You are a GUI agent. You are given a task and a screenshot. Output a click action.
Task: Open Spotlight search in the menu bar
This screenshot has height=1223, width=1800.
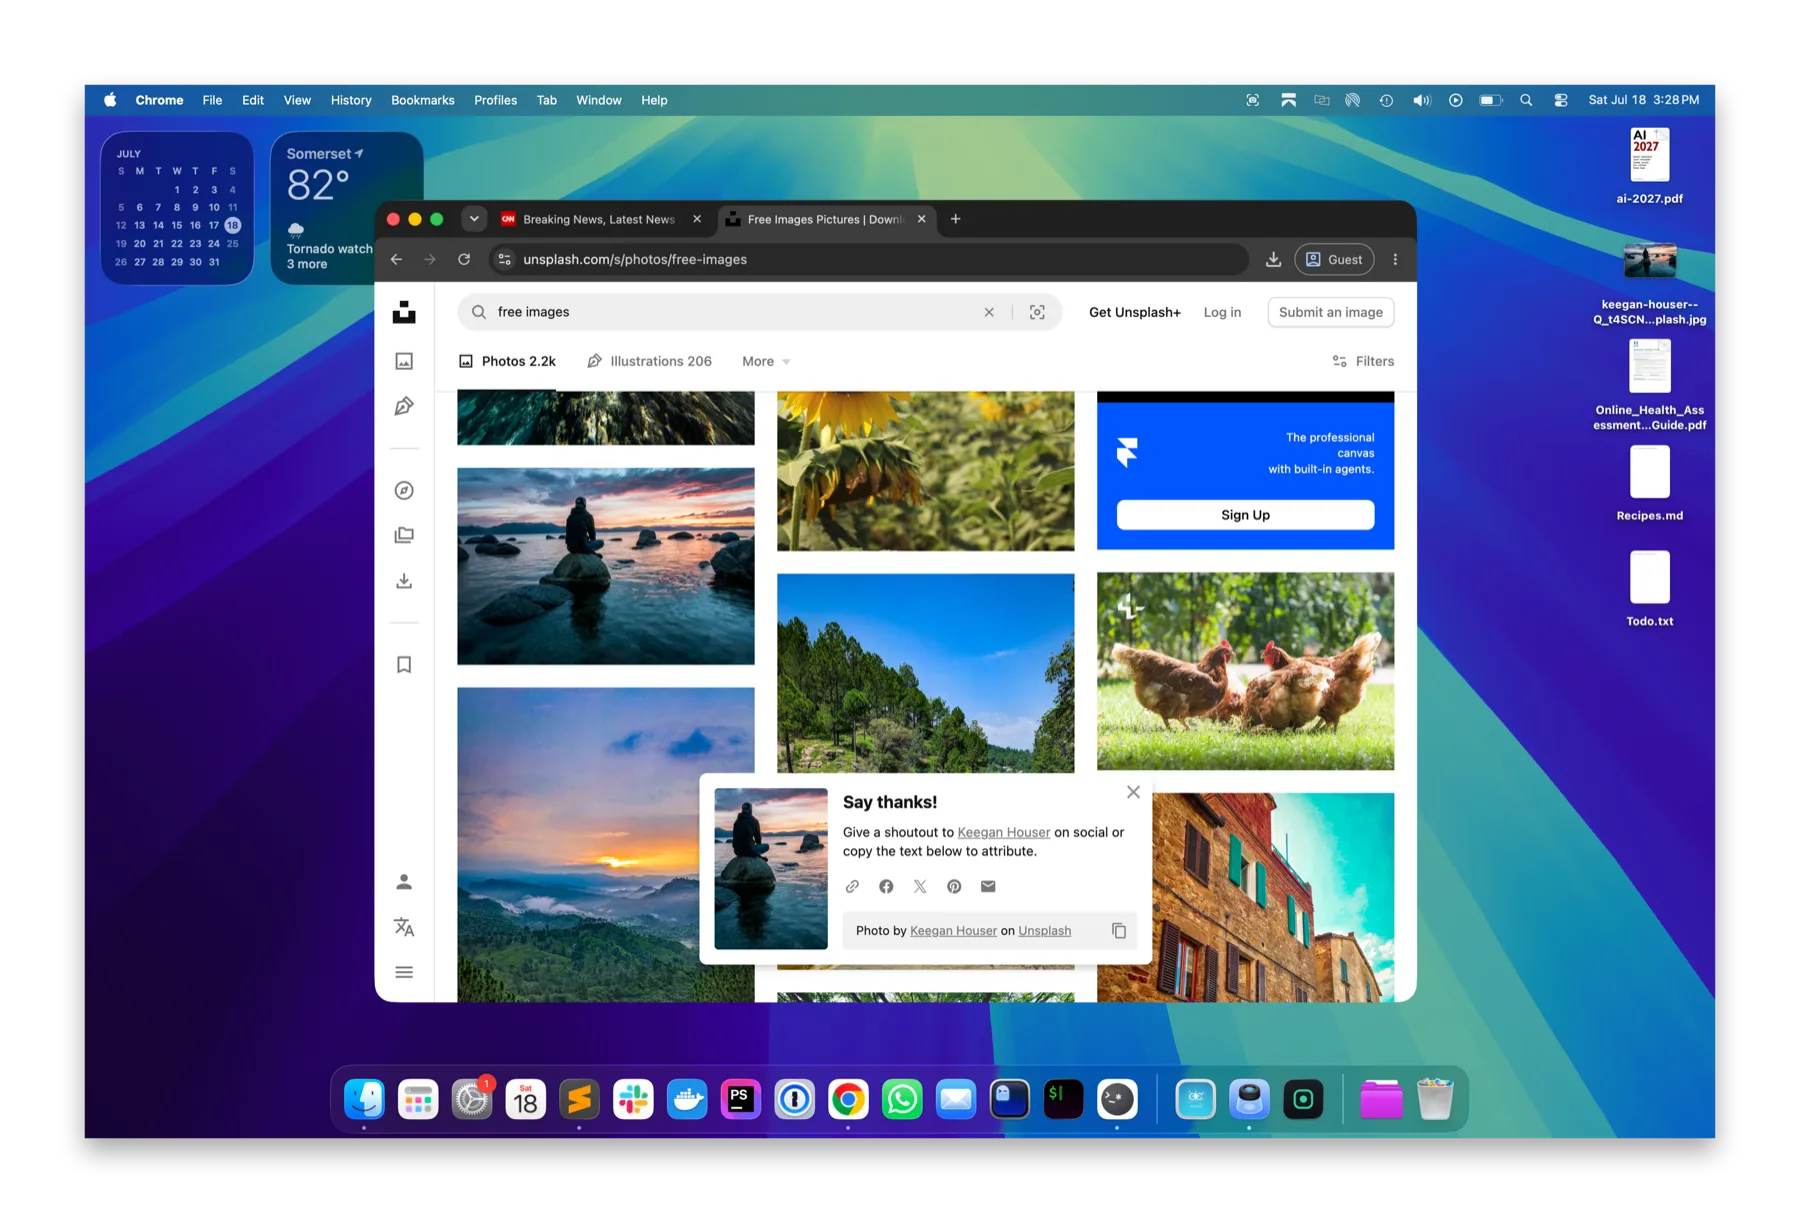(1526, 100)
